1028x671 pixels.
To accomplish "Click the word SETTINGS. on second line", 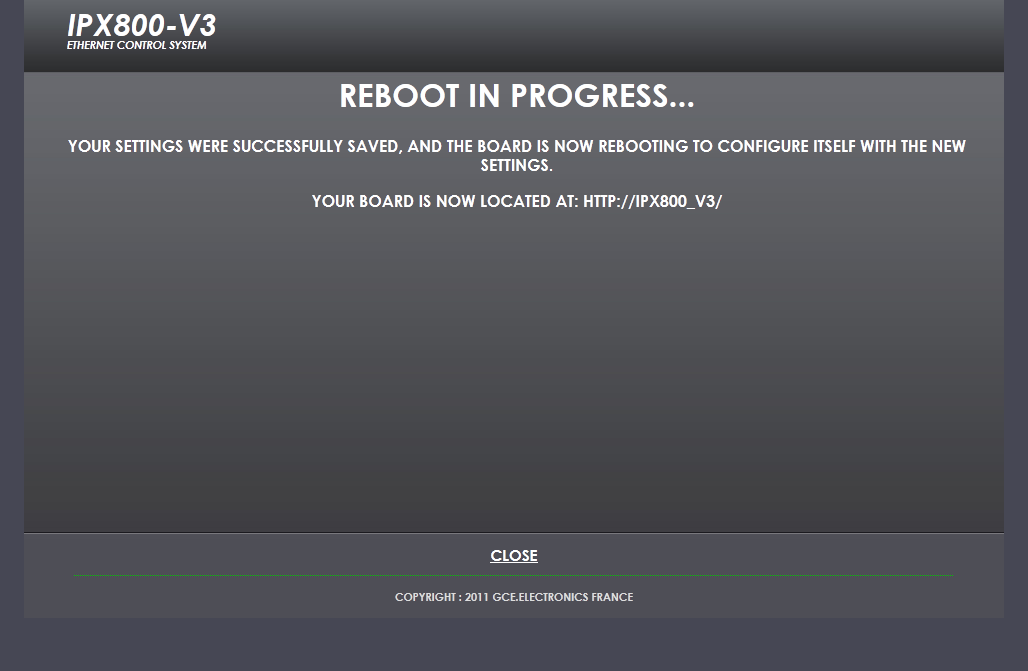I will pyautogui.click(x=517, y=165).
